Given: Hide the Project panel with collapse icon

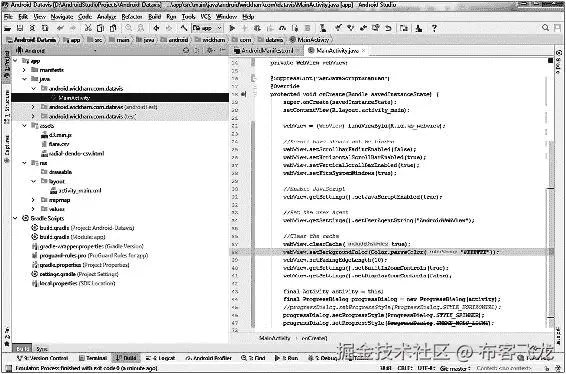Looking at the screenshot, I should [222, 51].
